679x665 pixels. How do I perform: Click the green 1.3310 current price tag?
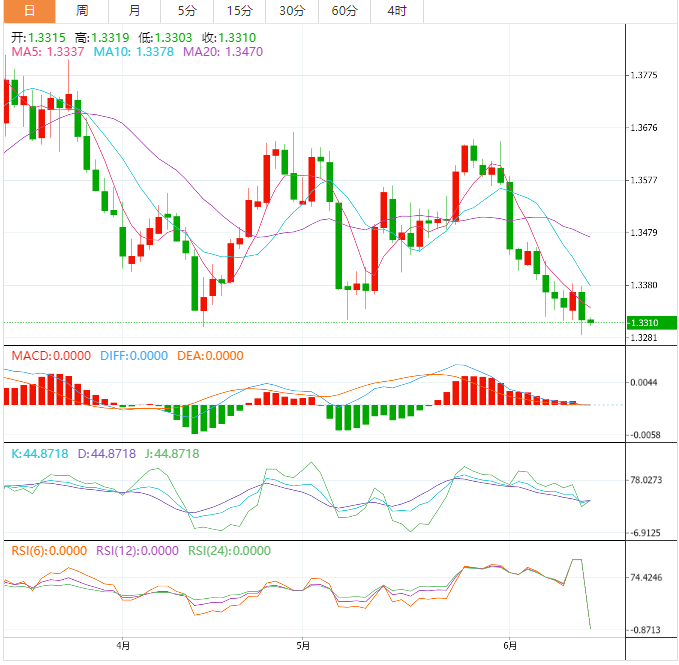point(649,323)
